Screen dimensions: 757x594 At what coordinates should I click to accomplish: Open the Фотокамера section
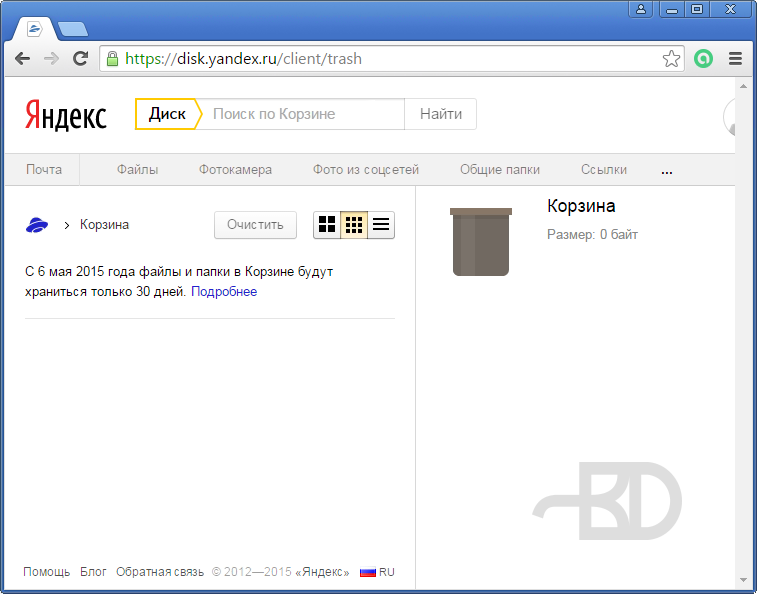236,170
